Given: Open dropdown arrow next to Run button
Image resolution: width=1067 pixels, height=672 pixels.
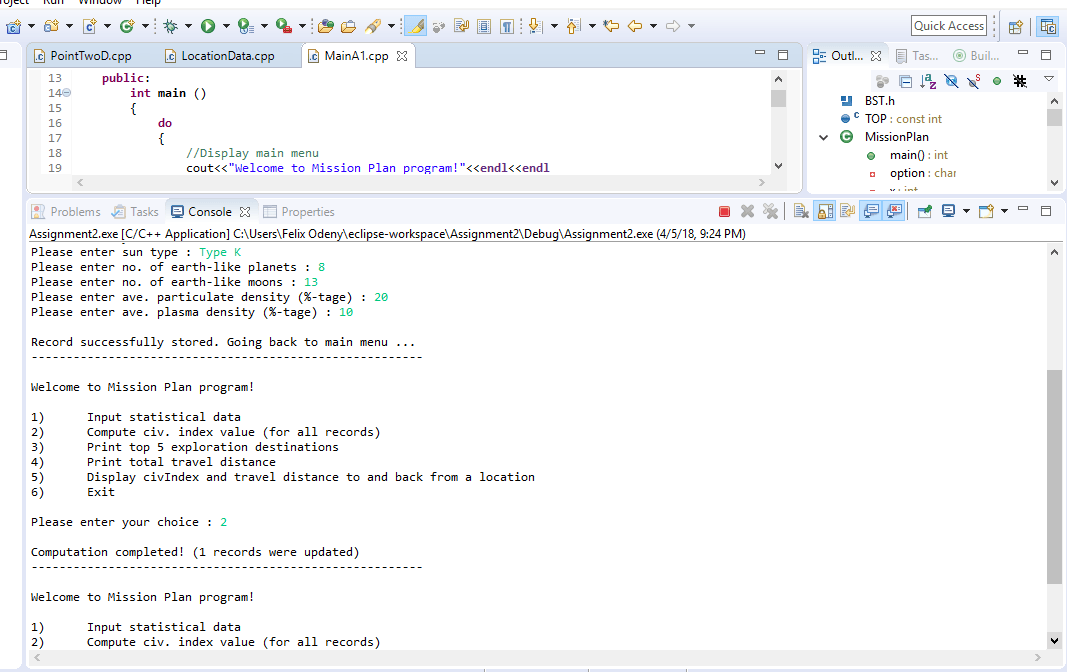Looking at the screenshot, I should tap(227, 27).
